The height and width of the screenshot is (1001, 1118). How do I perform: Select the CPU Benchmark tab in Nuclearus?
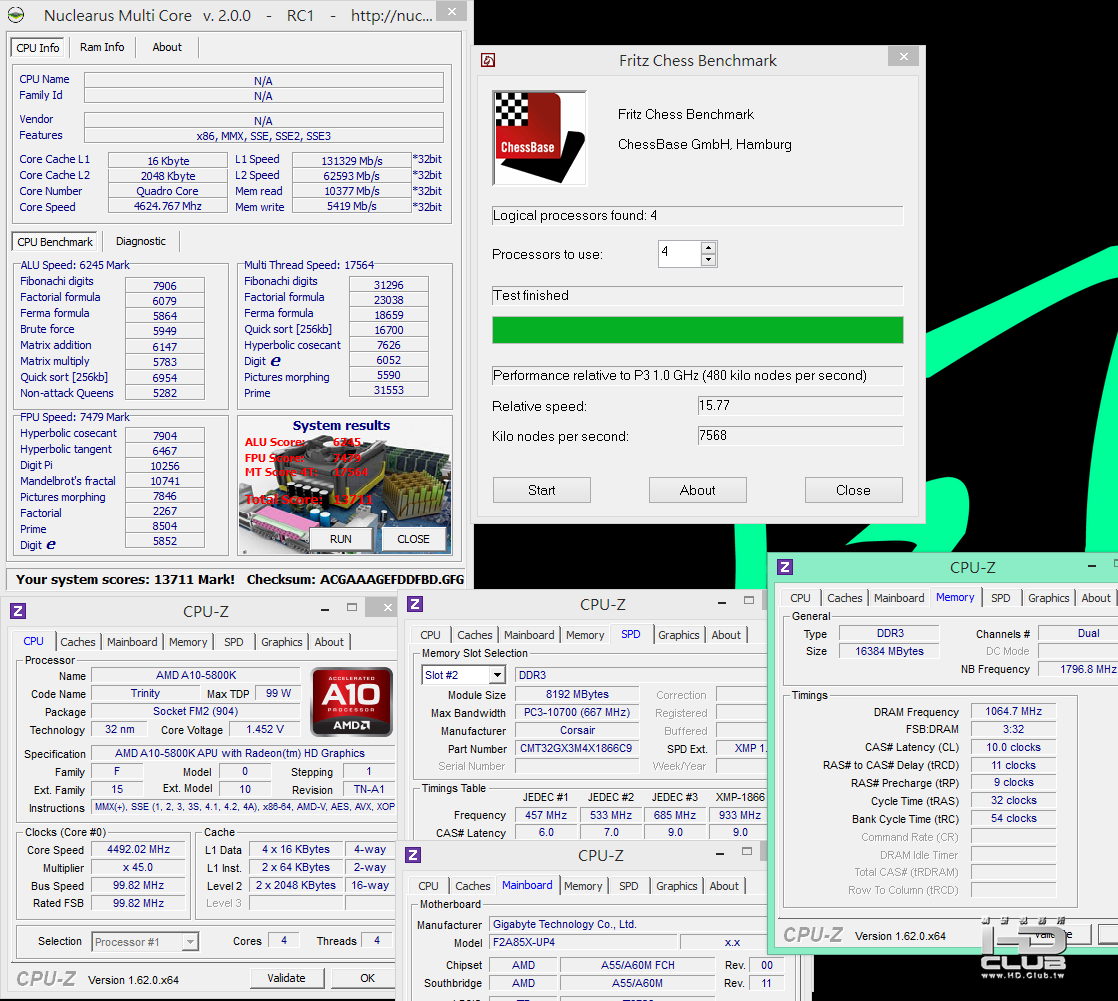tap(55, 242)
